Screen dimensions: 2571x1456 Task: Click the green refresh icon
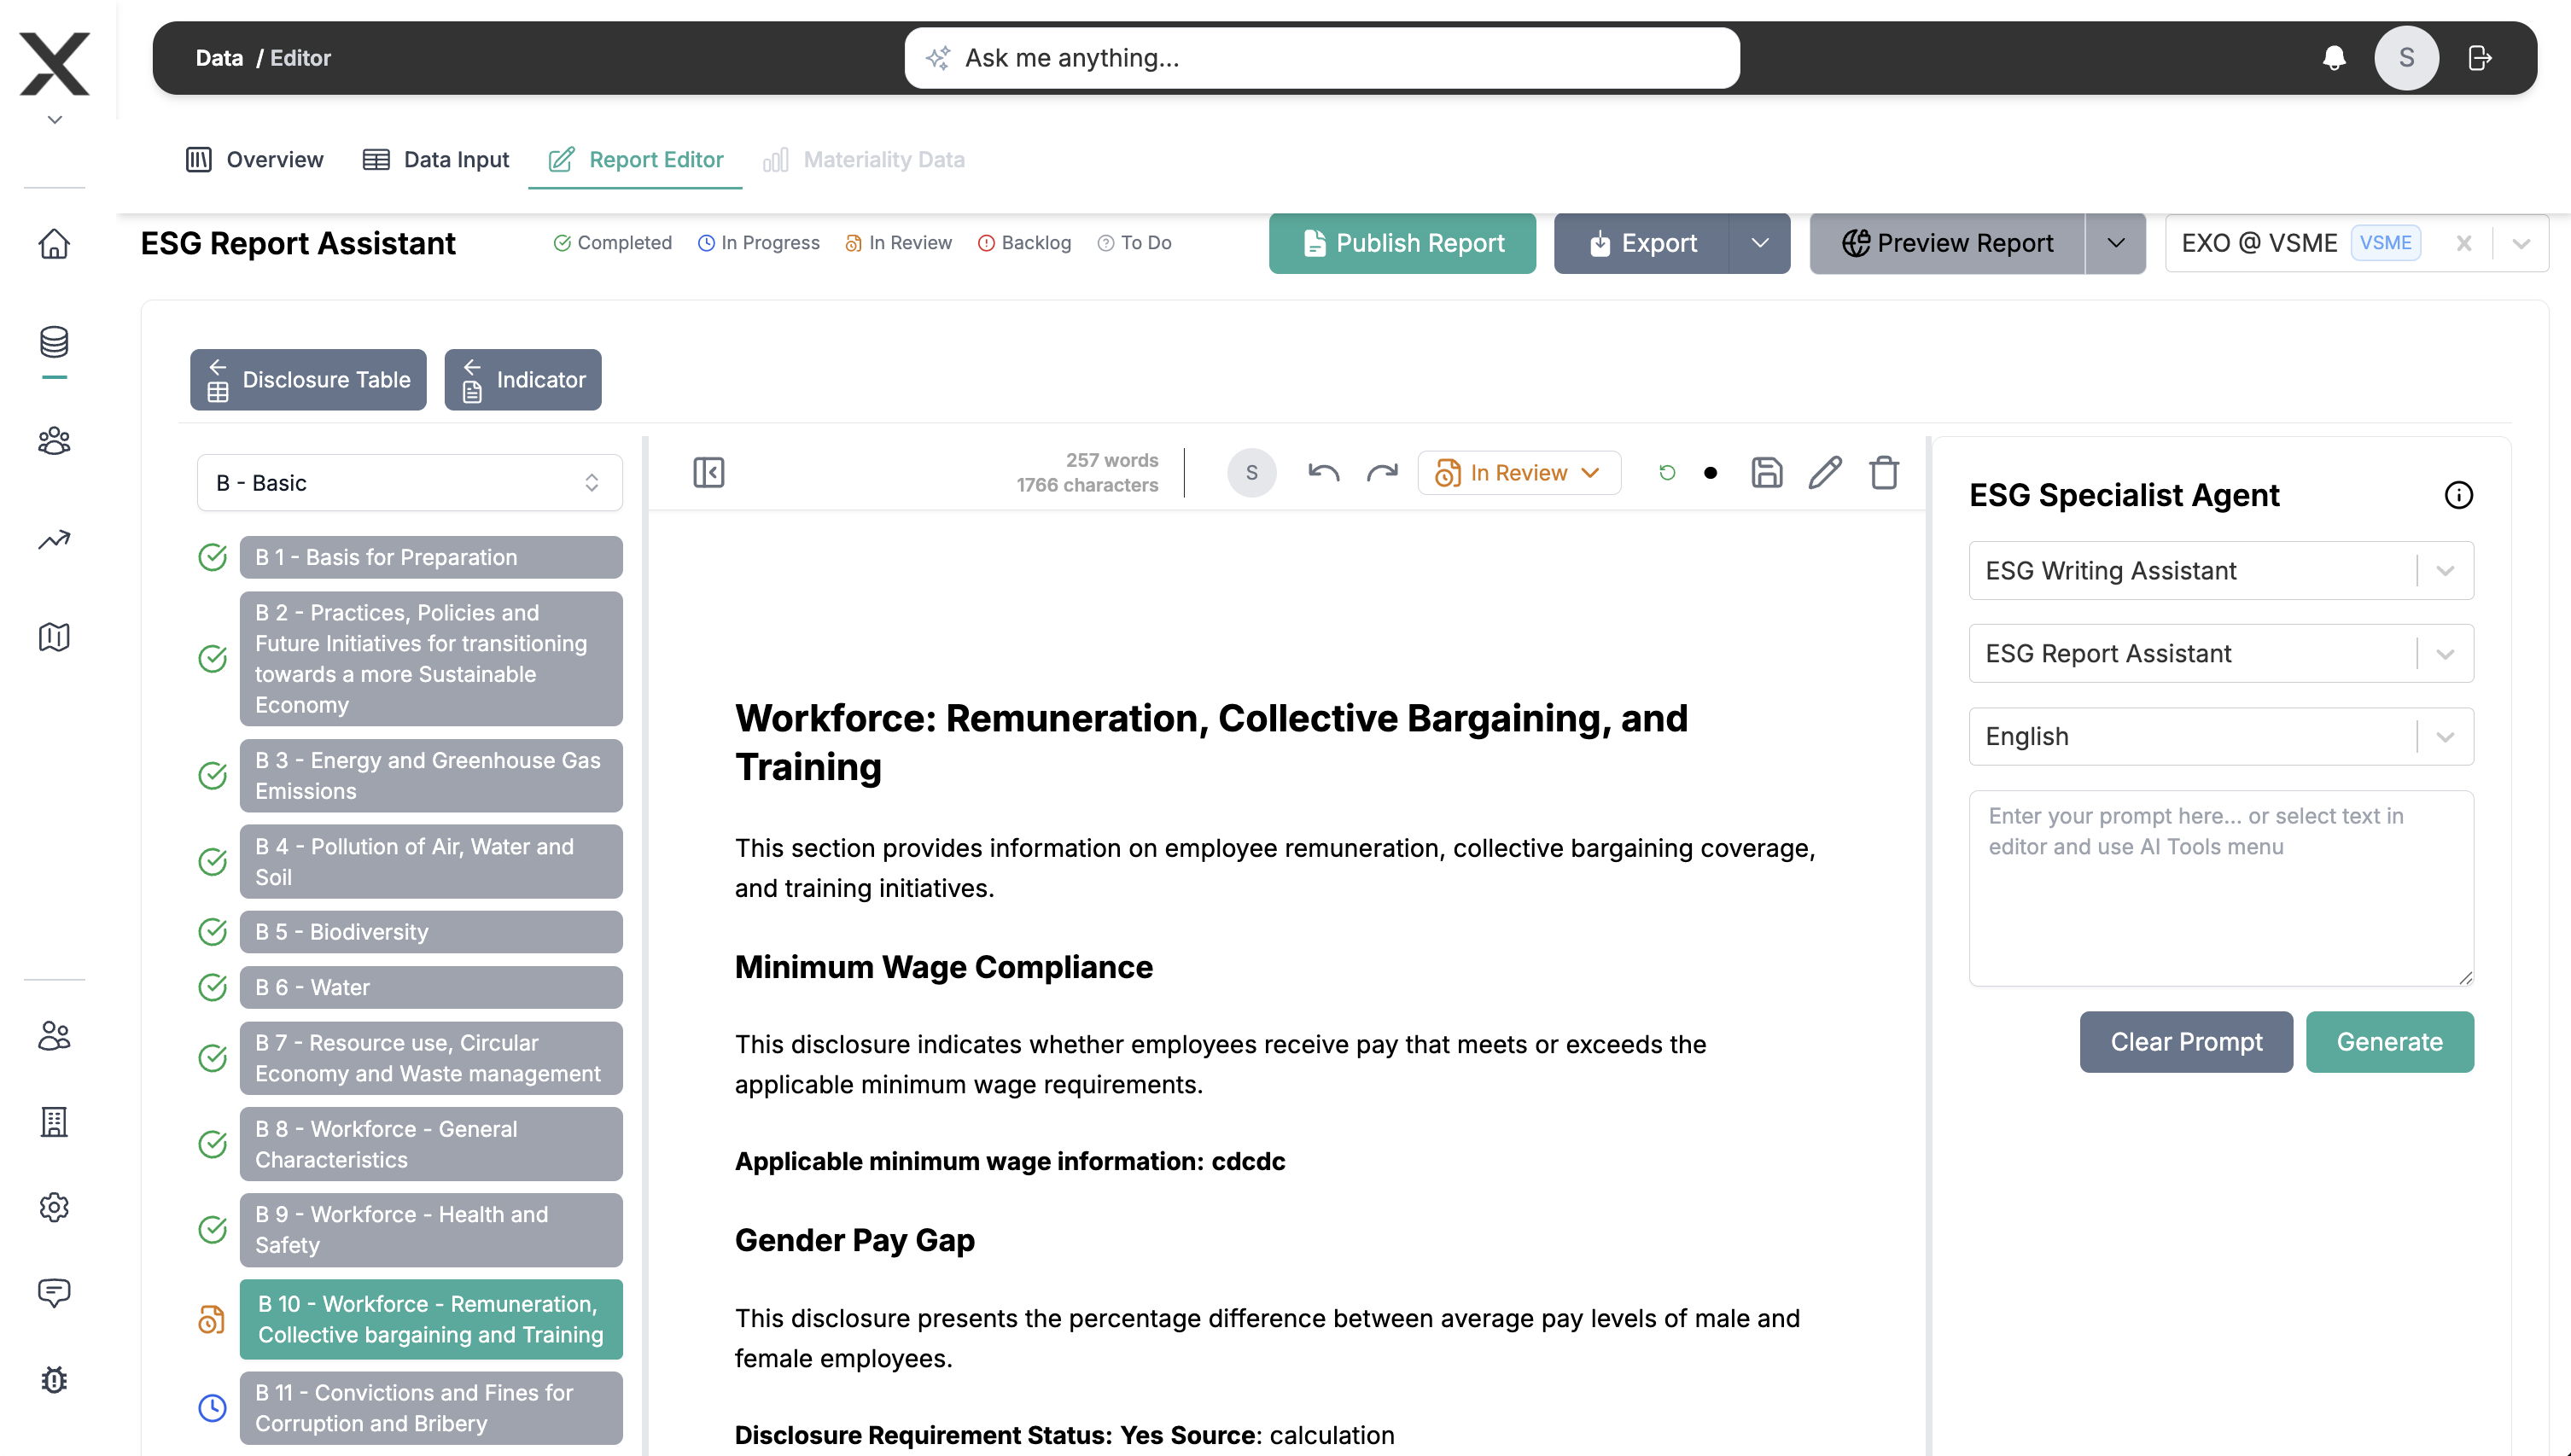point(1666,473)
